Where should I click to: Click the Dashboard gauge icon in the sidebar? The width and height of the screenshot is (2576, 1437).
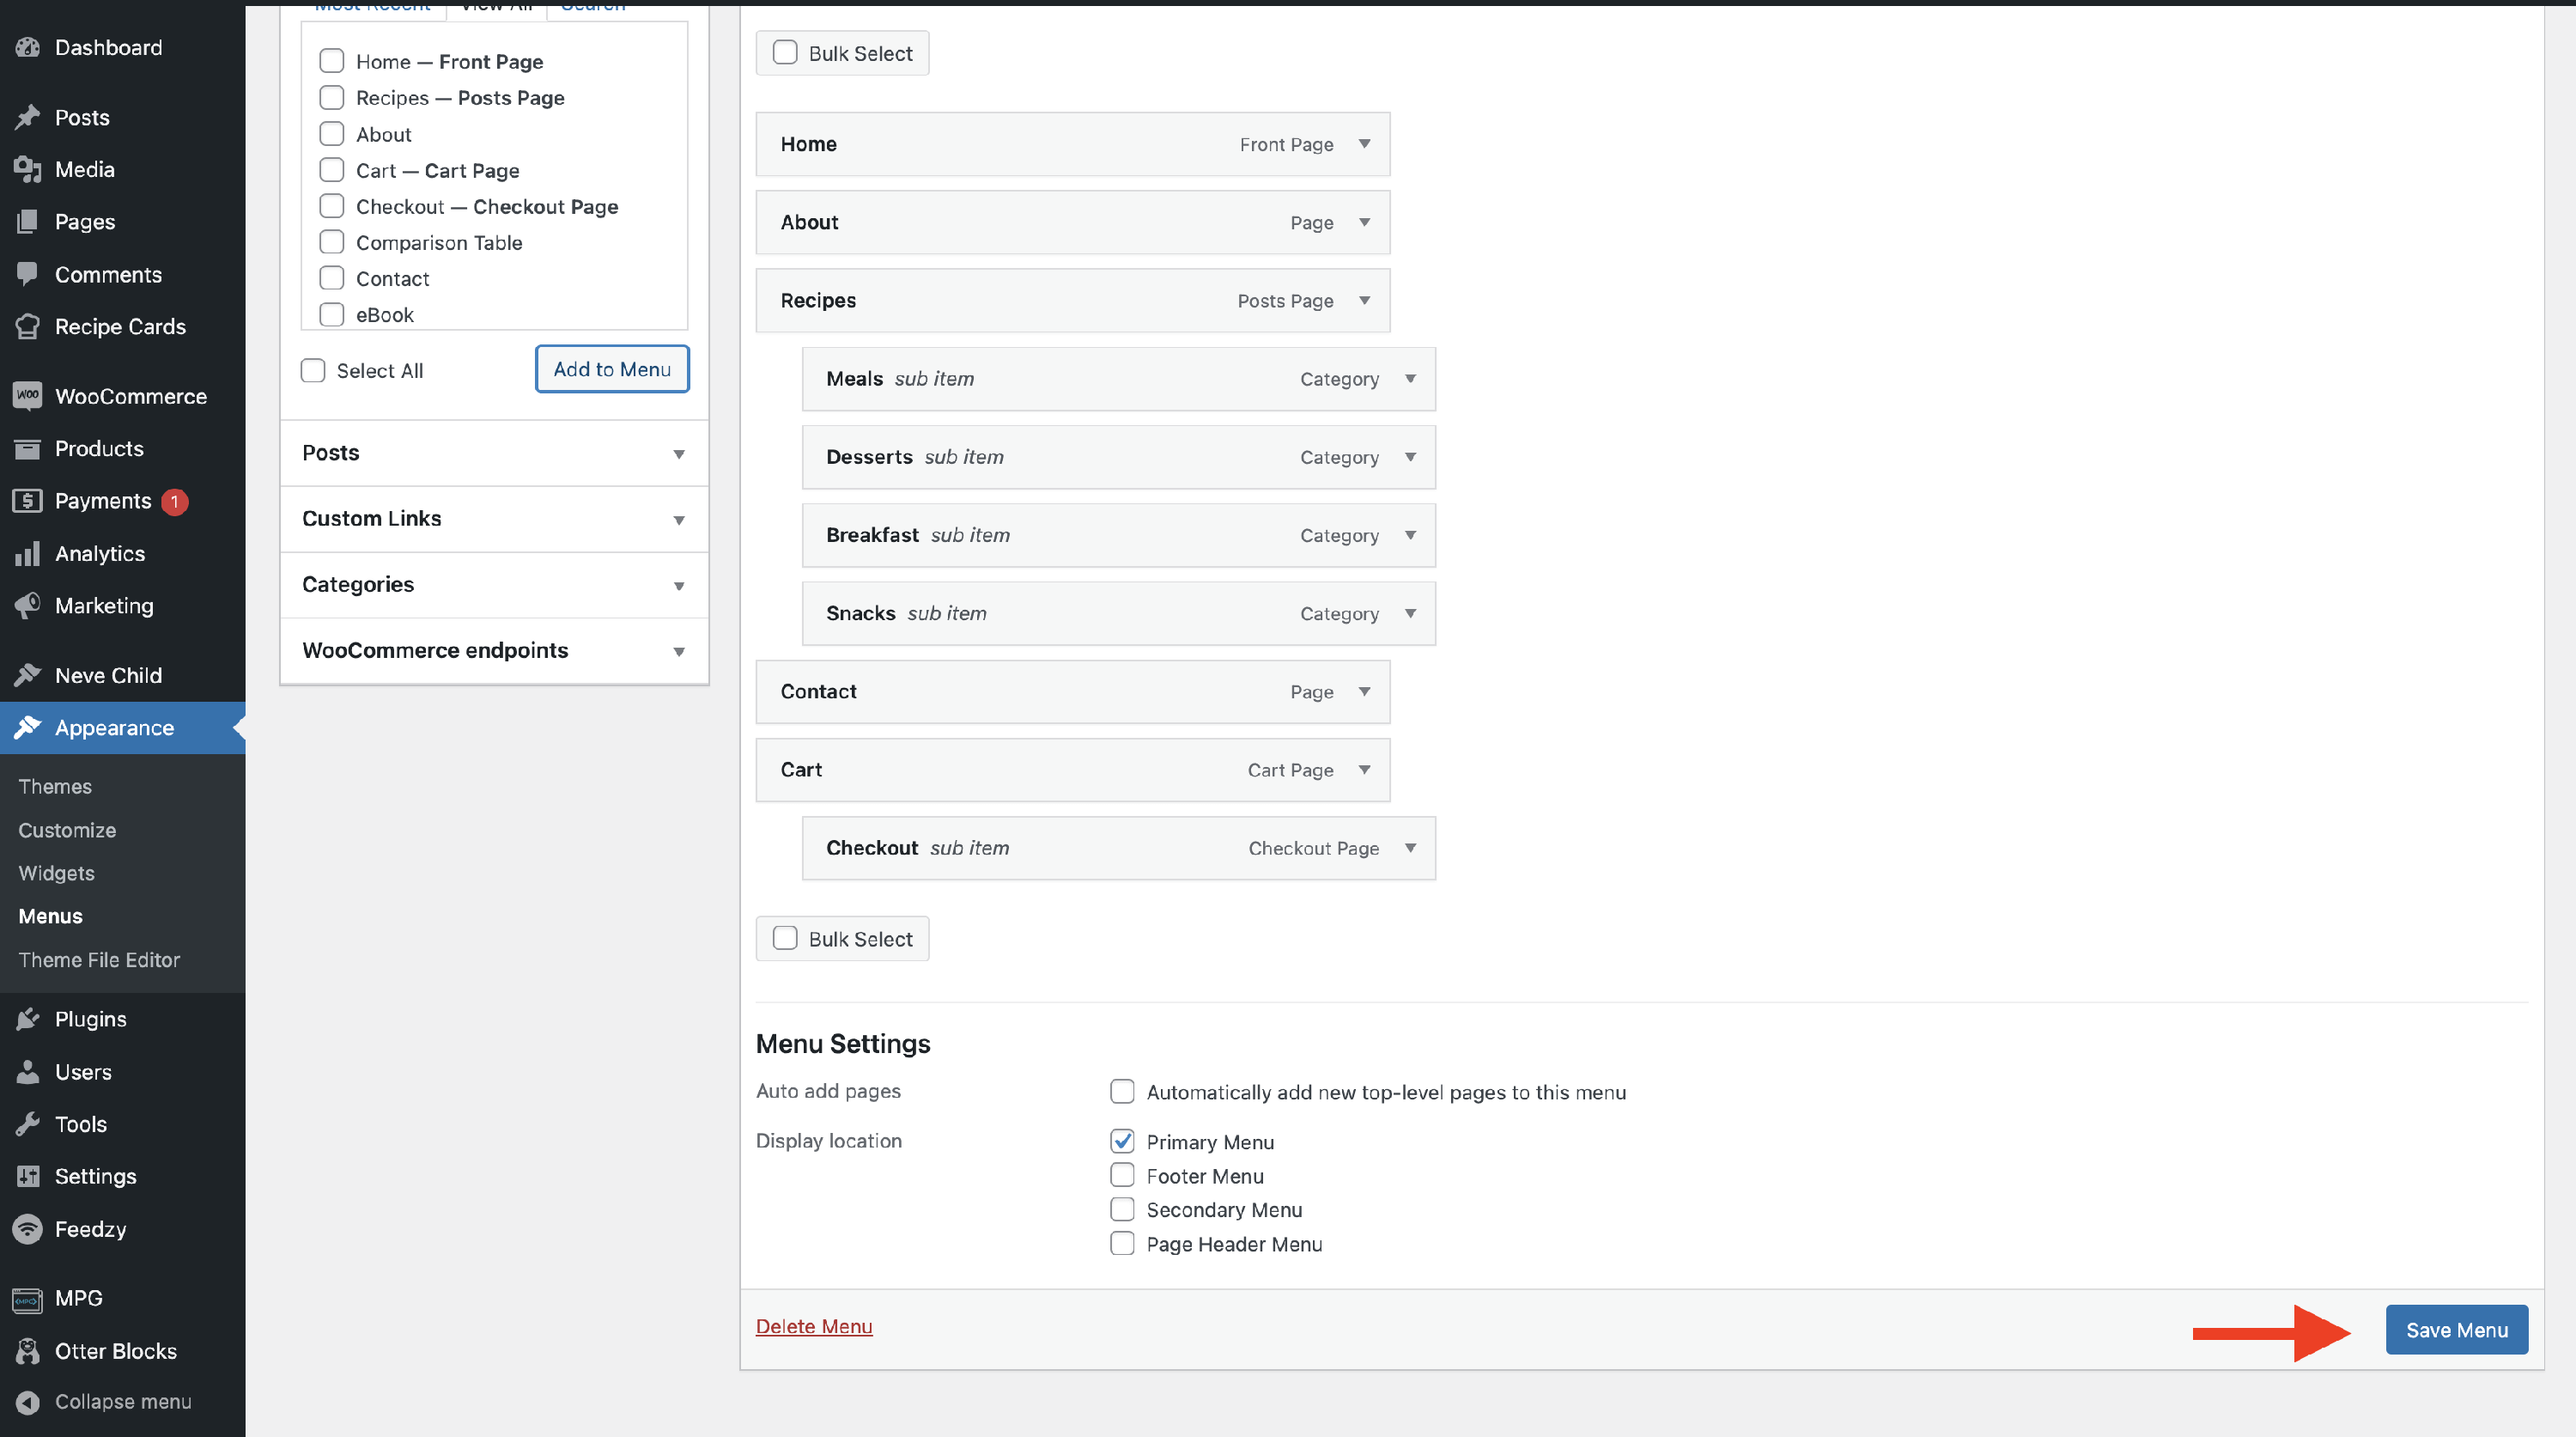tap(28, 47)
